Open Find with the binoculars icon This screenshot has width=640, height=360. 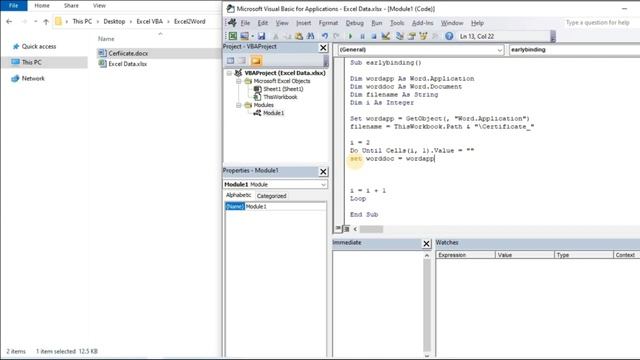point(311,36)
